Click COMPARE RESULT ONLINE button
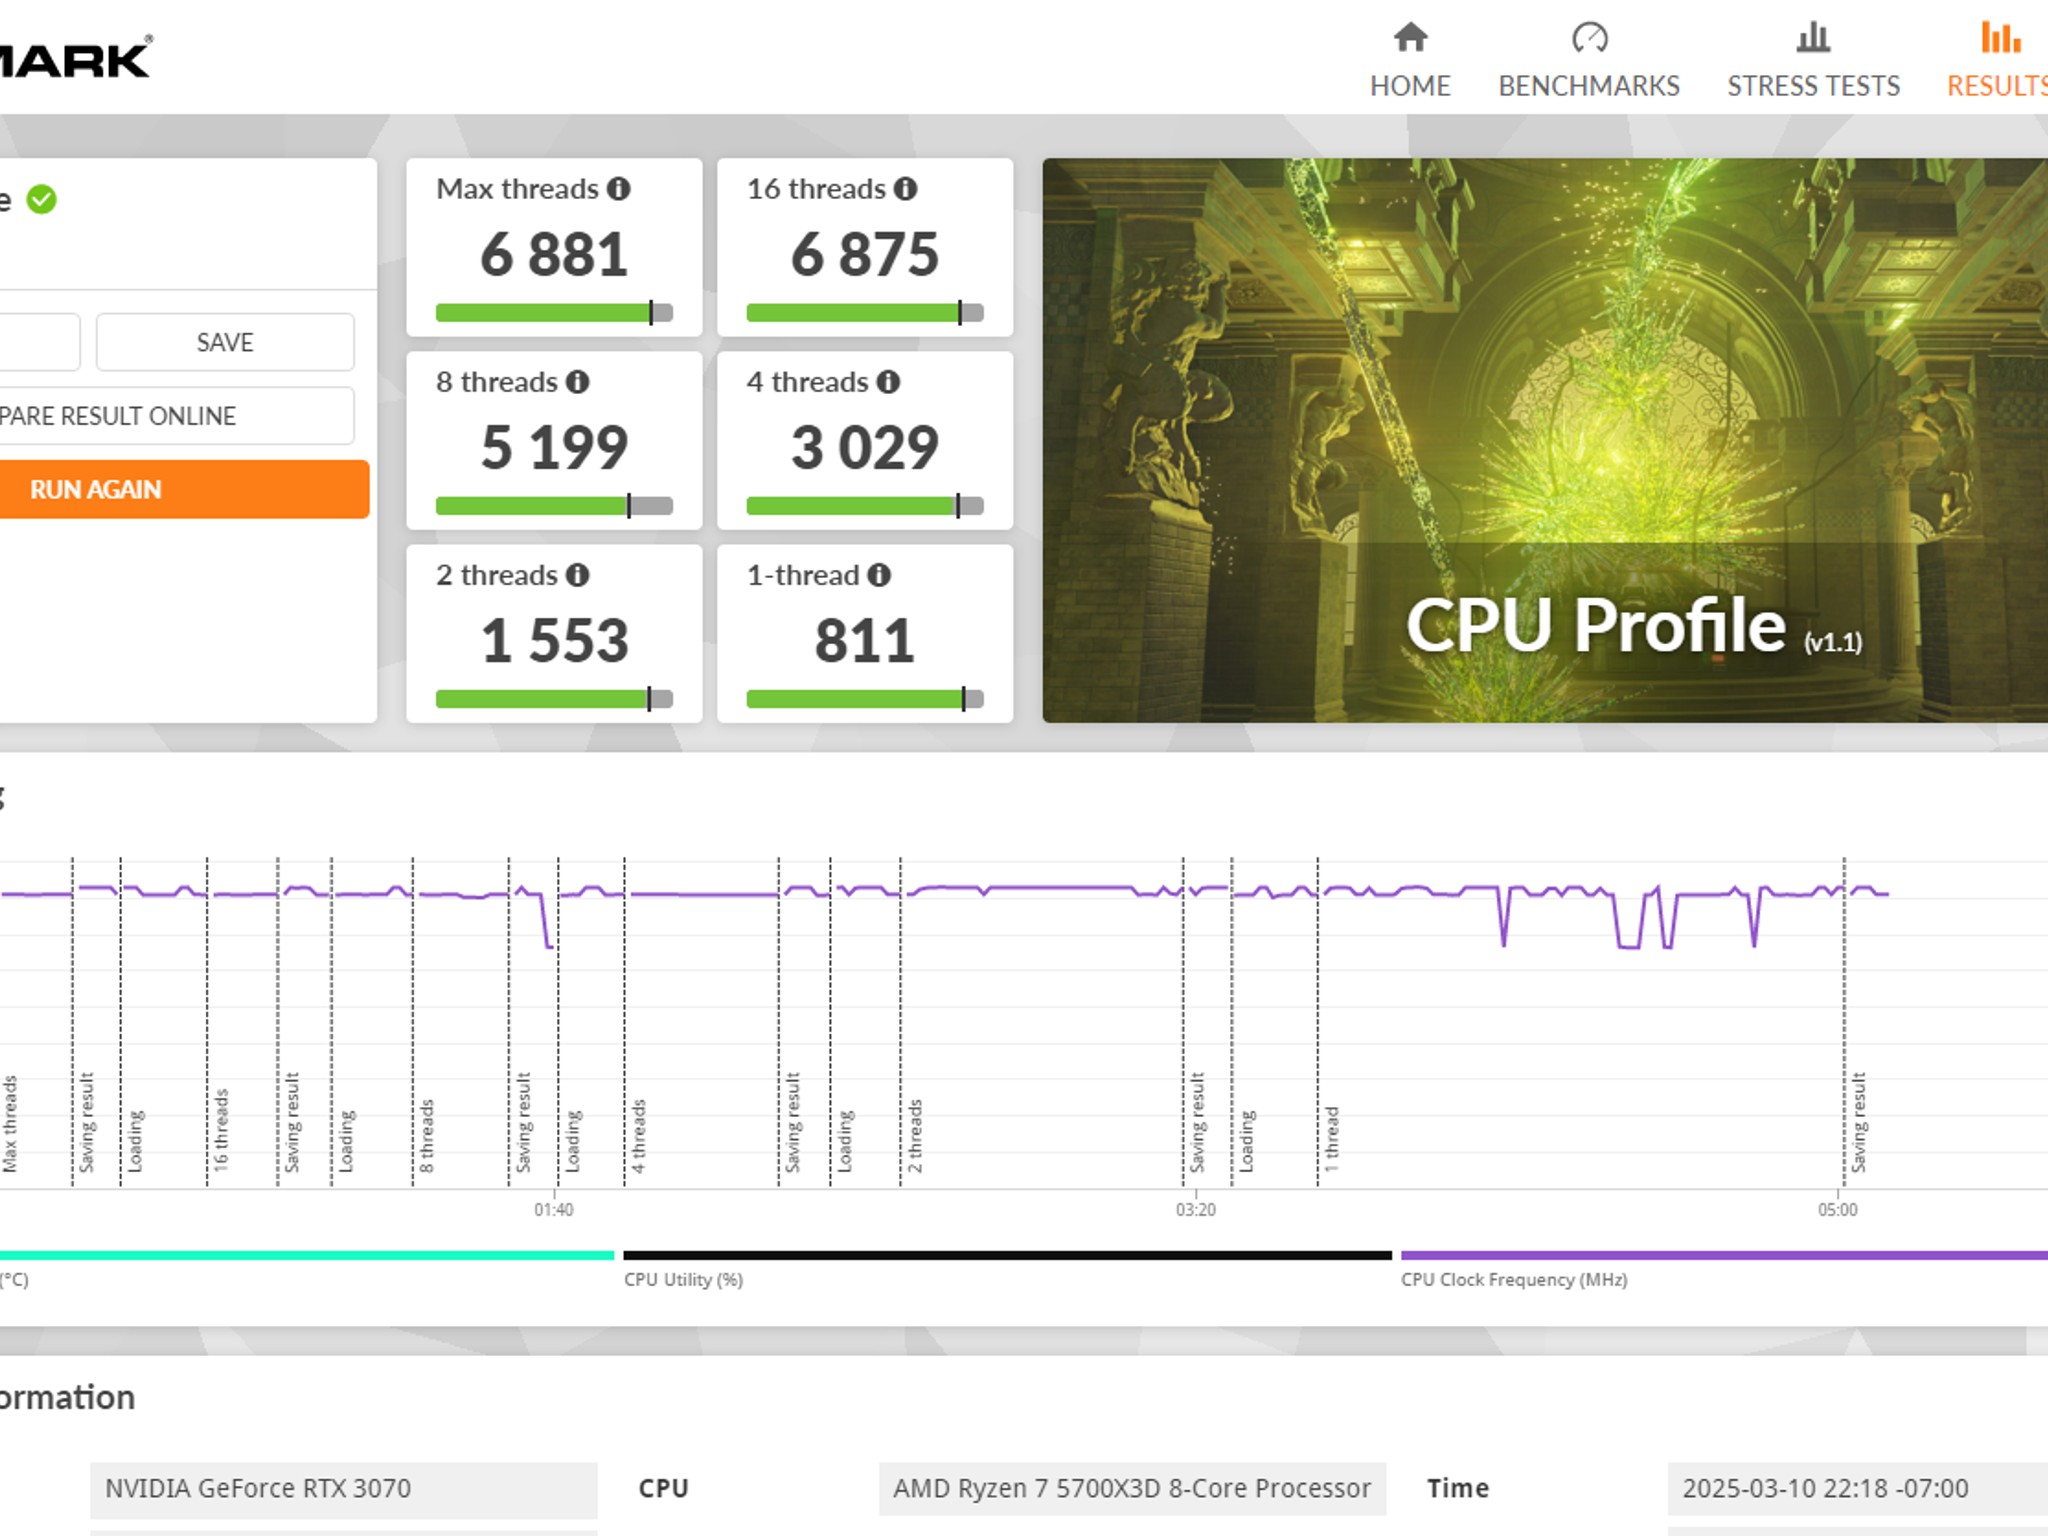This screenshot has width=2048, height=1536. click(175, 416)
